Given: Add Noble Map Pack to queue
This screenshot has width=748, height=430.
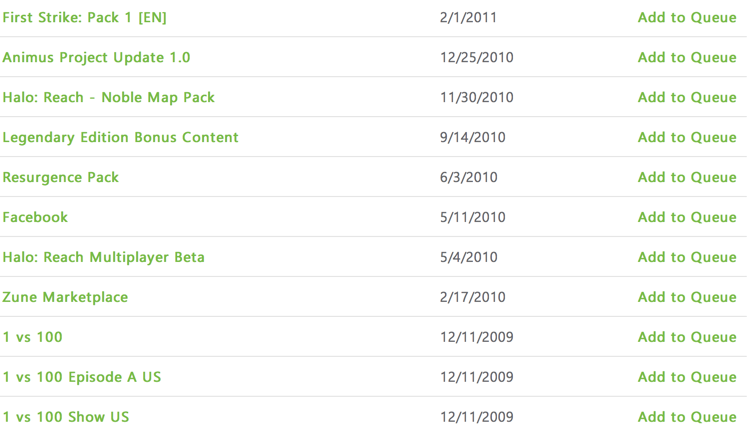Looking at the screenshot, I should tap(687, 97).
